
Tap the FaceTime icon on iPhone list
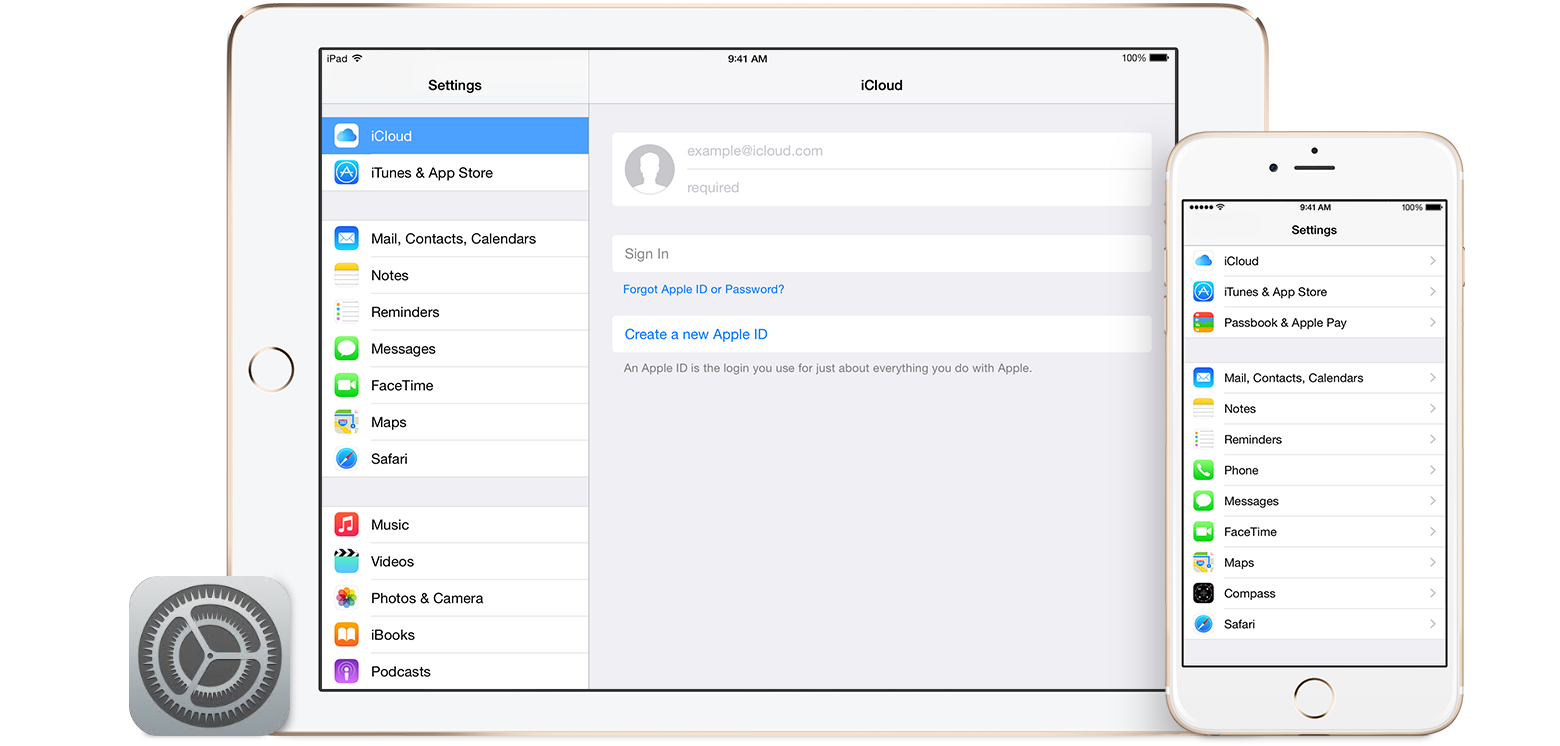click(1204, 532)
